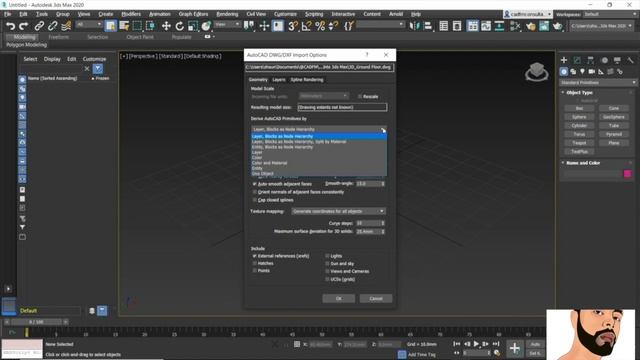Click the Play Animation button
Viewport: 640px width, 360px height.
476,344
